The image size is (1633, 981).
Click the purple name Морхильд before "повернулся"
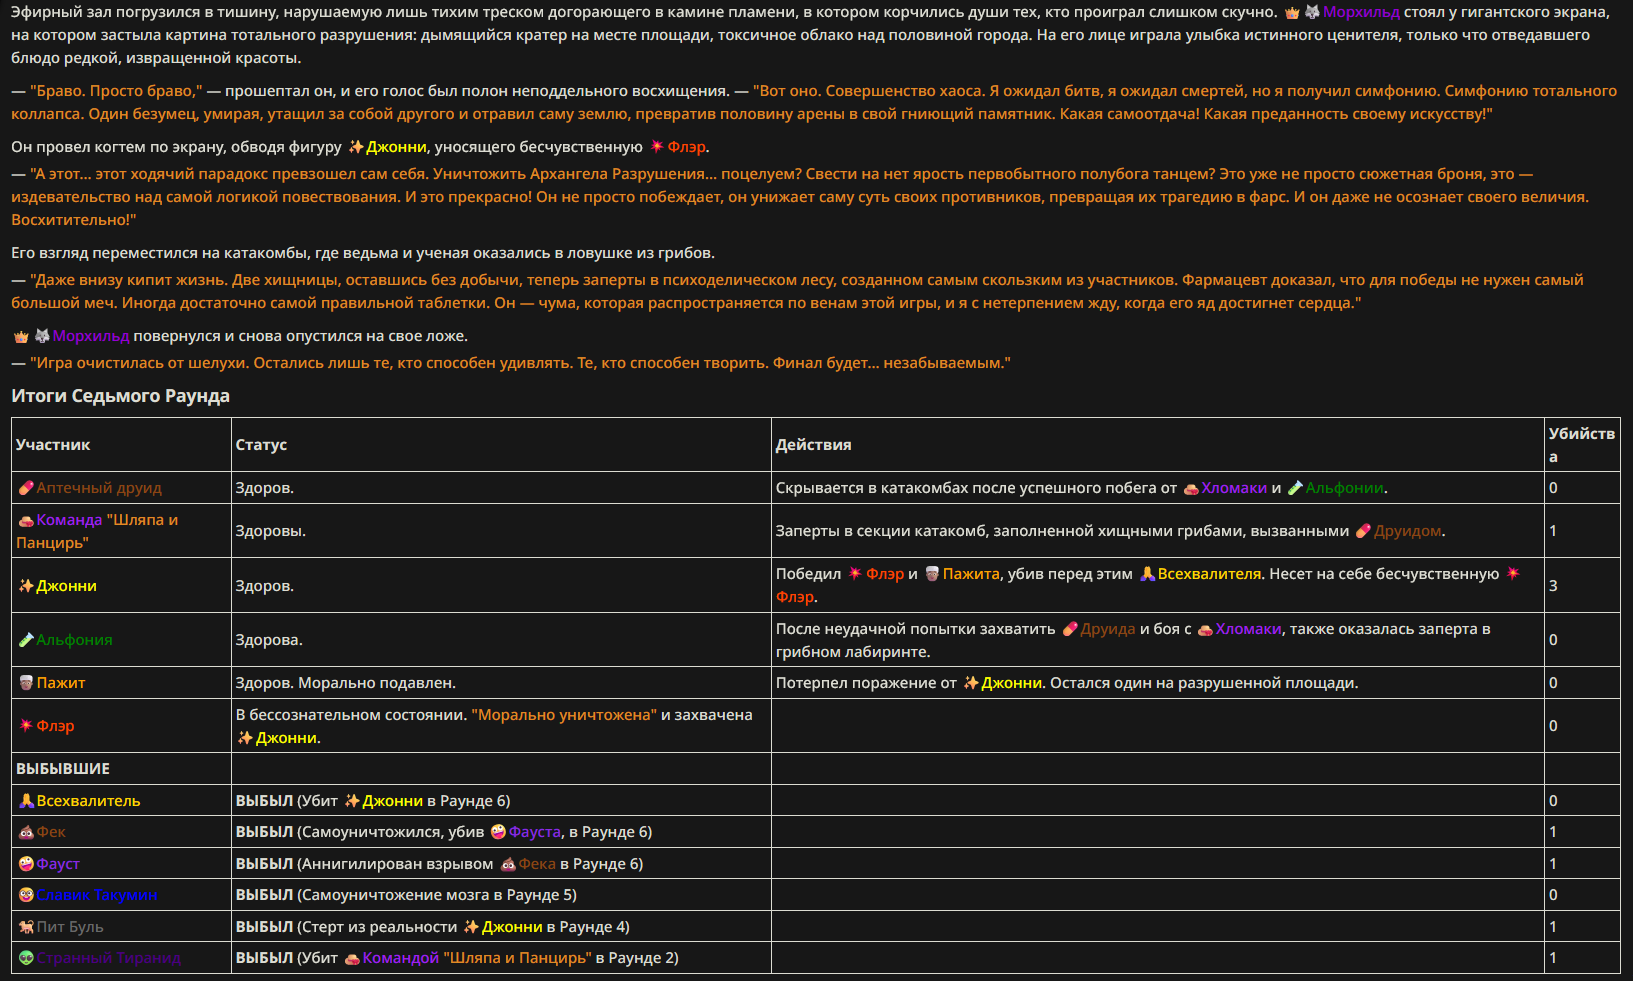click(x=91, y=336)
